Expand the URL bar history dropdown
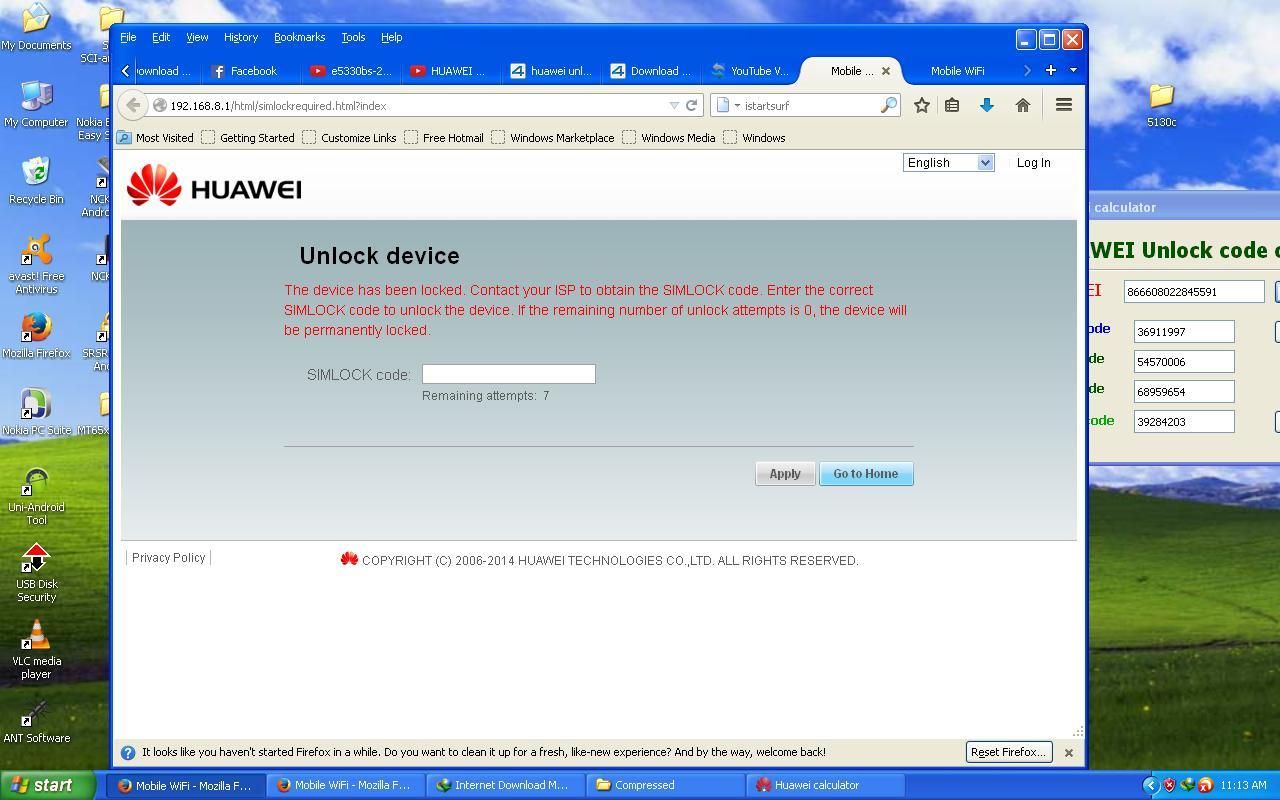The image size is (1280, 800). coord(674,105)
